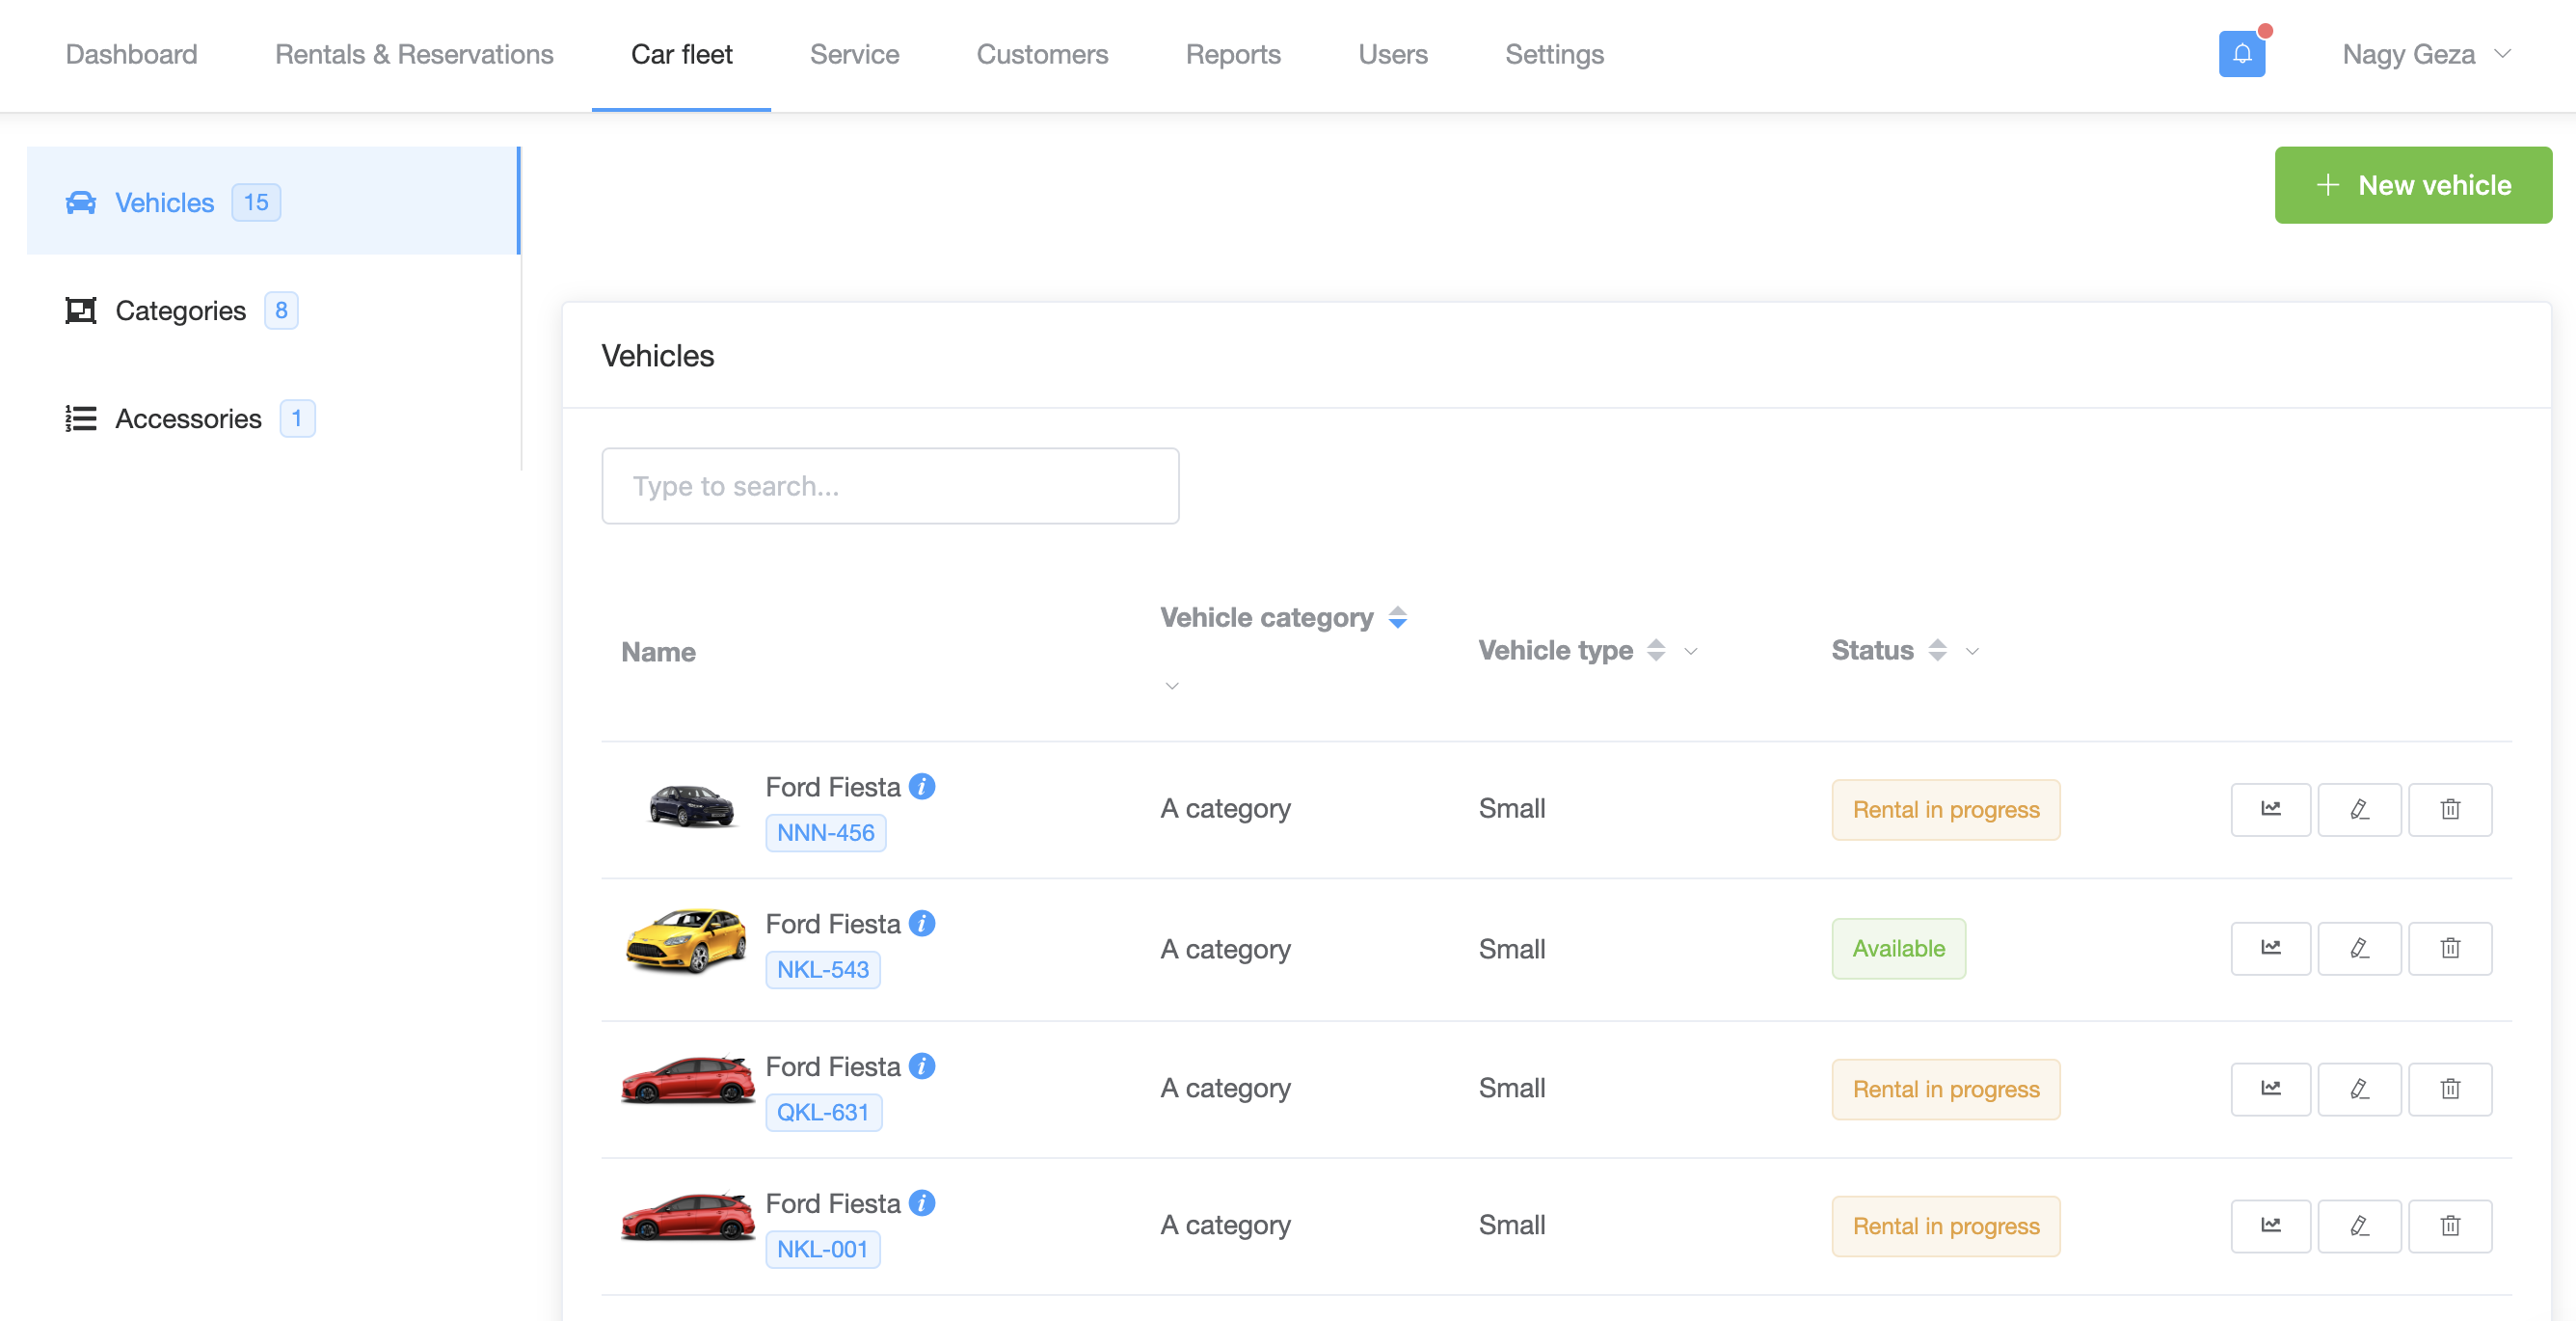Sort table by Vehicle type
This screenshot has width=2576, height=1321.
click(x=1656, y=650)
